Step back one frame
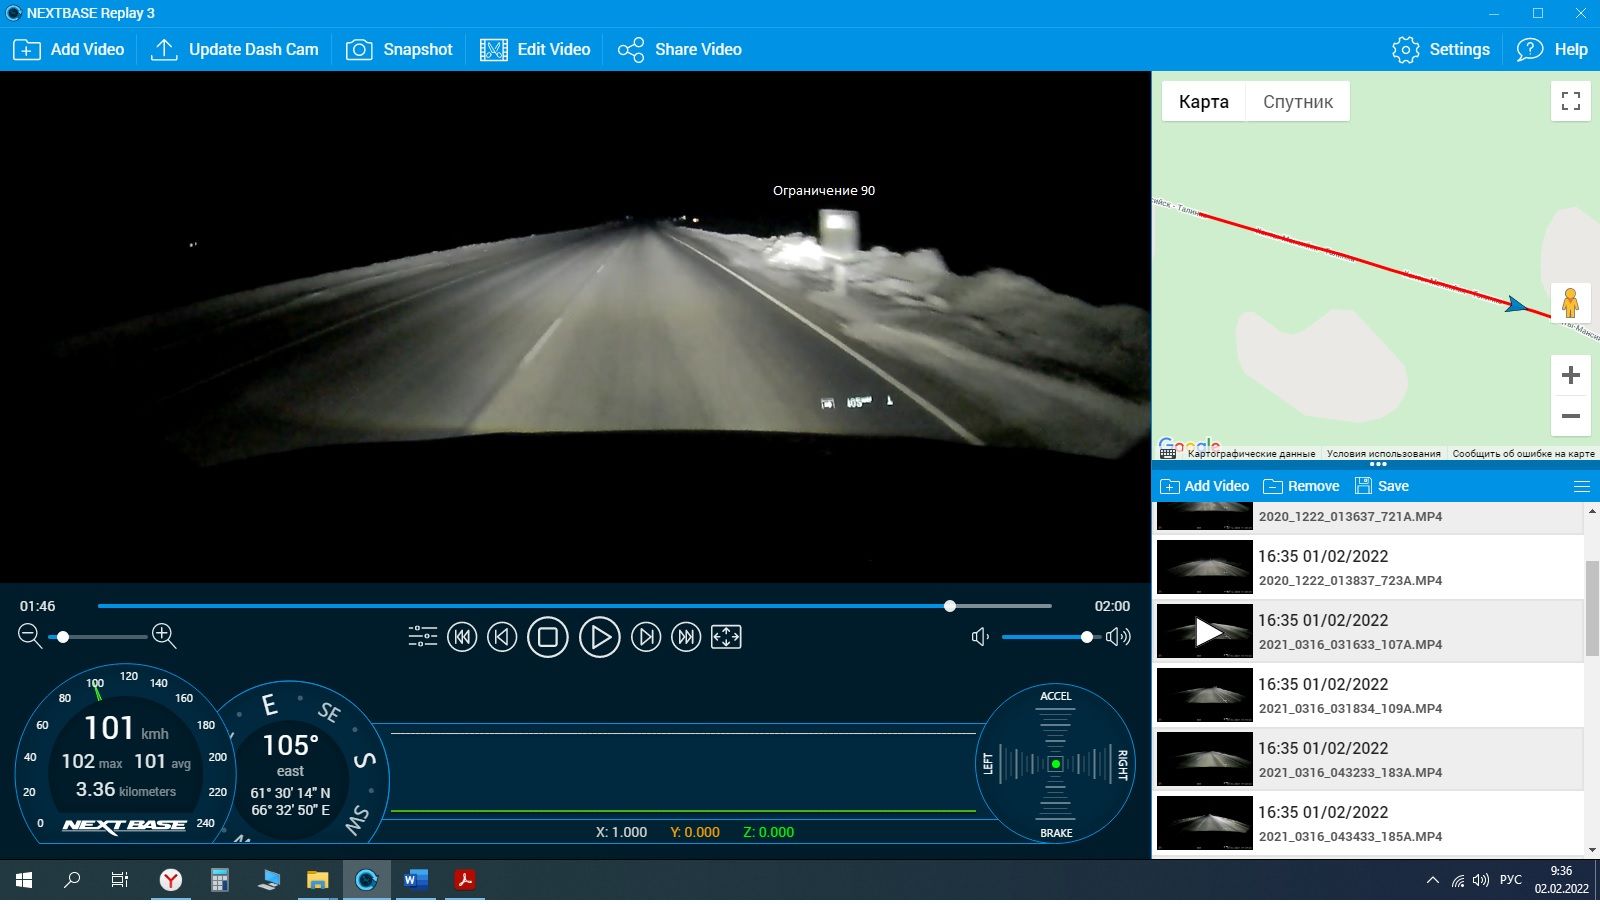Screen dimensions: 1600x904 pyautogui.click(x=502, y=637)
